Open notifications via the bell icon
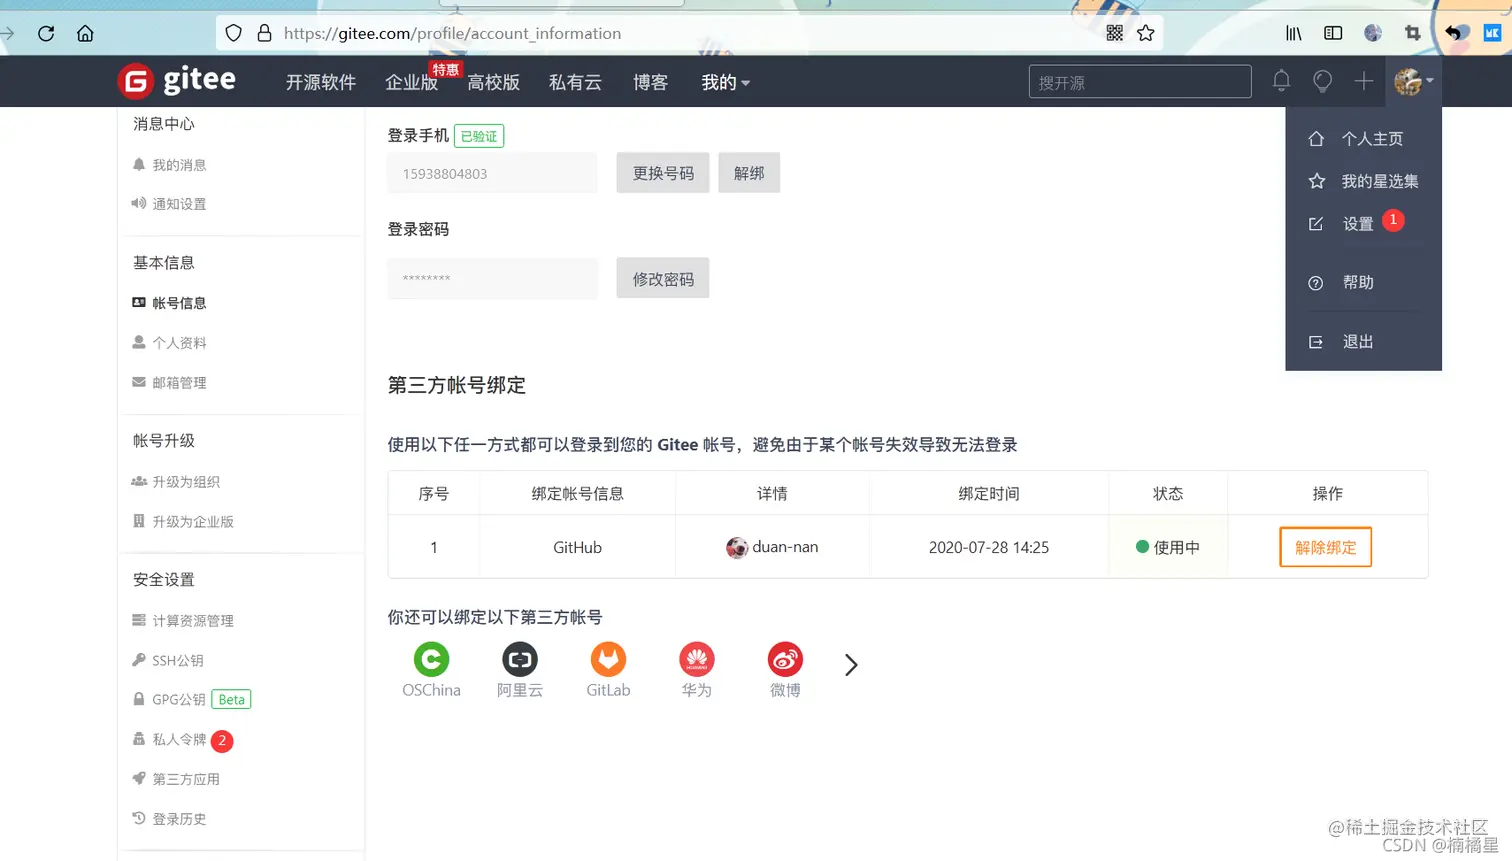1512x861 pixels. [1281, 81]
